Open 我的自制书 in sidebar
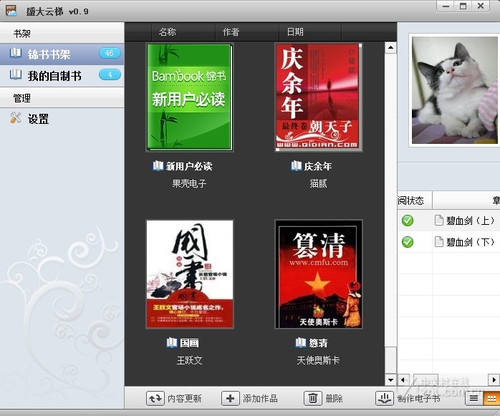 pos(62,76)
